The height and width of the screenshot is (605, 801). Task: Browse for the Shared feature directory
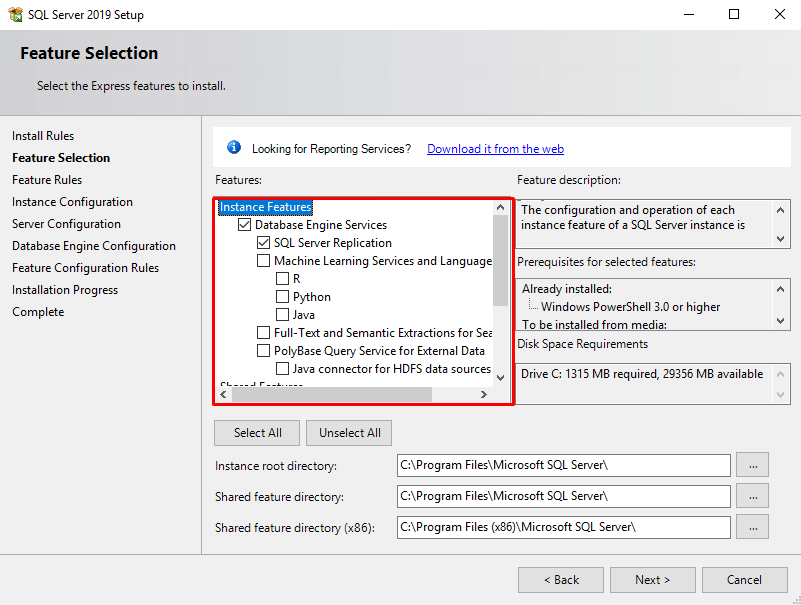click(x=752, y=496)
